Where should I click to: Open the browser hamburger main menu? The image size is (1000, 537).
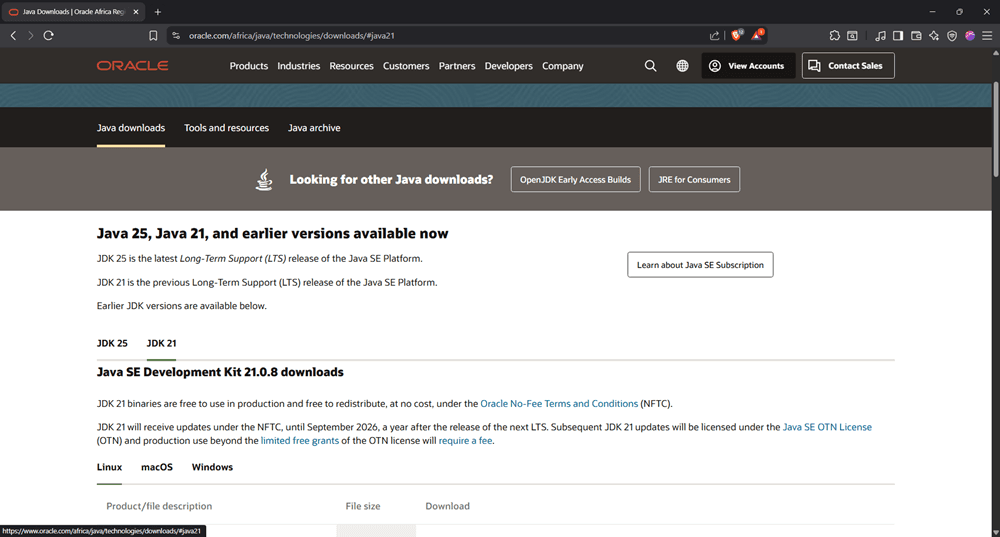point(987,35)
